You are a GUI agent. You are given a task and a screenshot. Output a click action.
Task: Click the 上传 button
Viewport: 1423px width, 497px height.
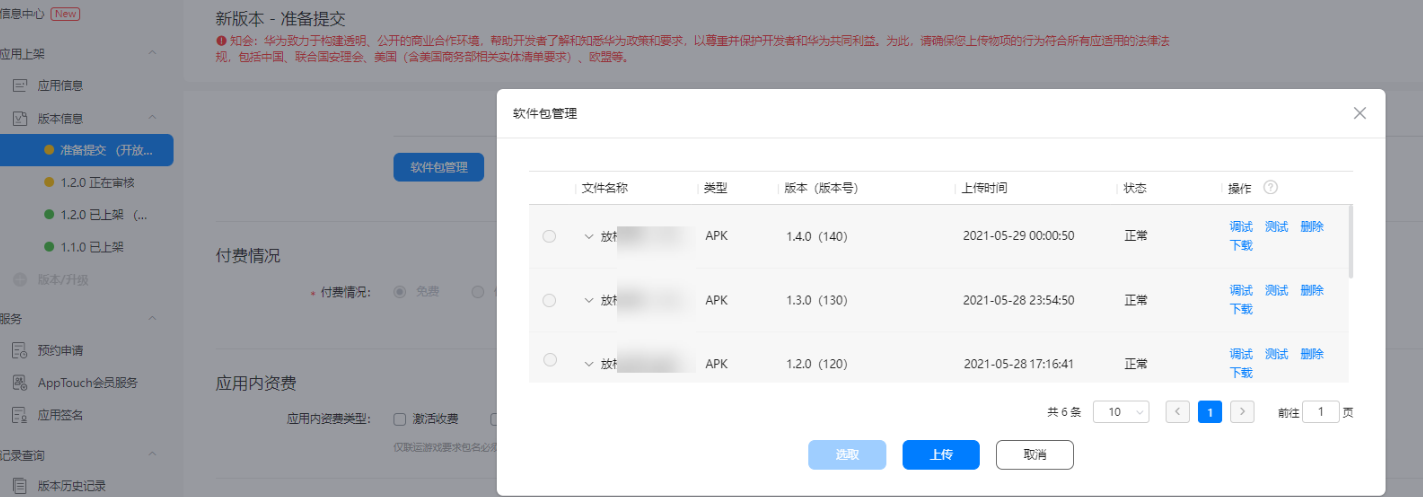(x=941, y=455)
